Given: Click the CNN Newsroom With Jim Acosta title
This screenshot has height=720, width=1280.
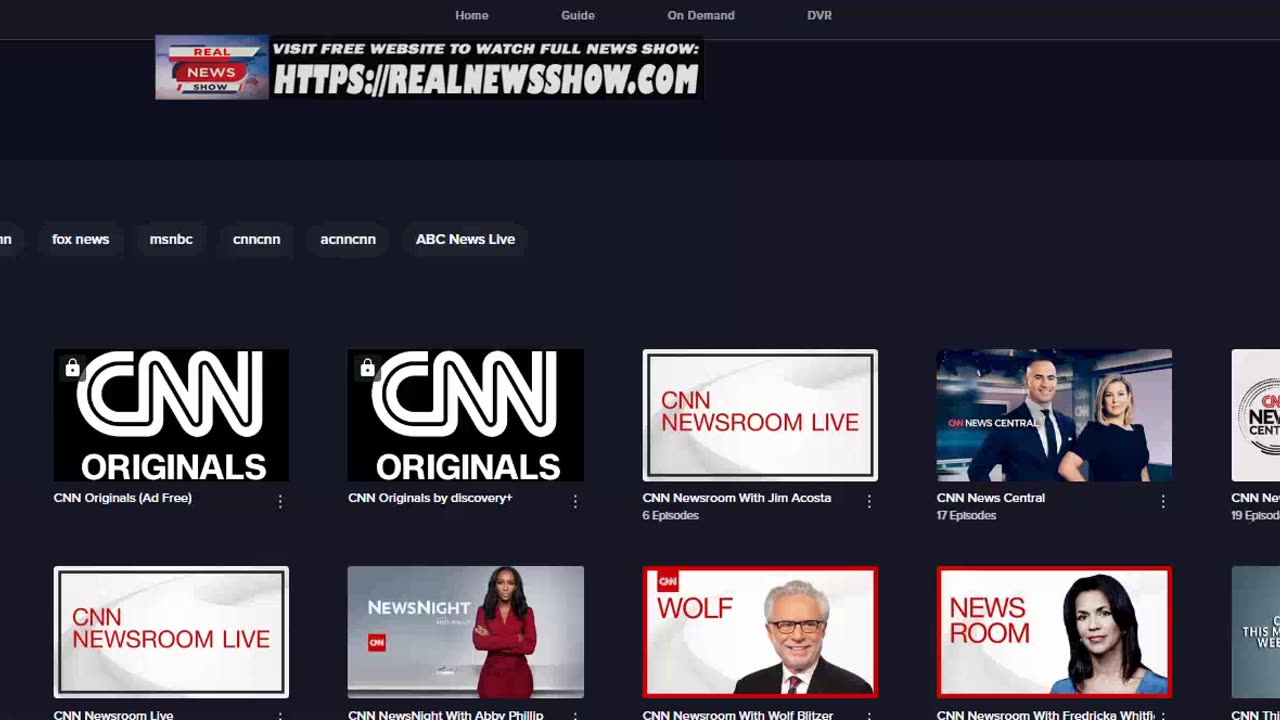Looking at the screenshot, I should tap(737, 498).
